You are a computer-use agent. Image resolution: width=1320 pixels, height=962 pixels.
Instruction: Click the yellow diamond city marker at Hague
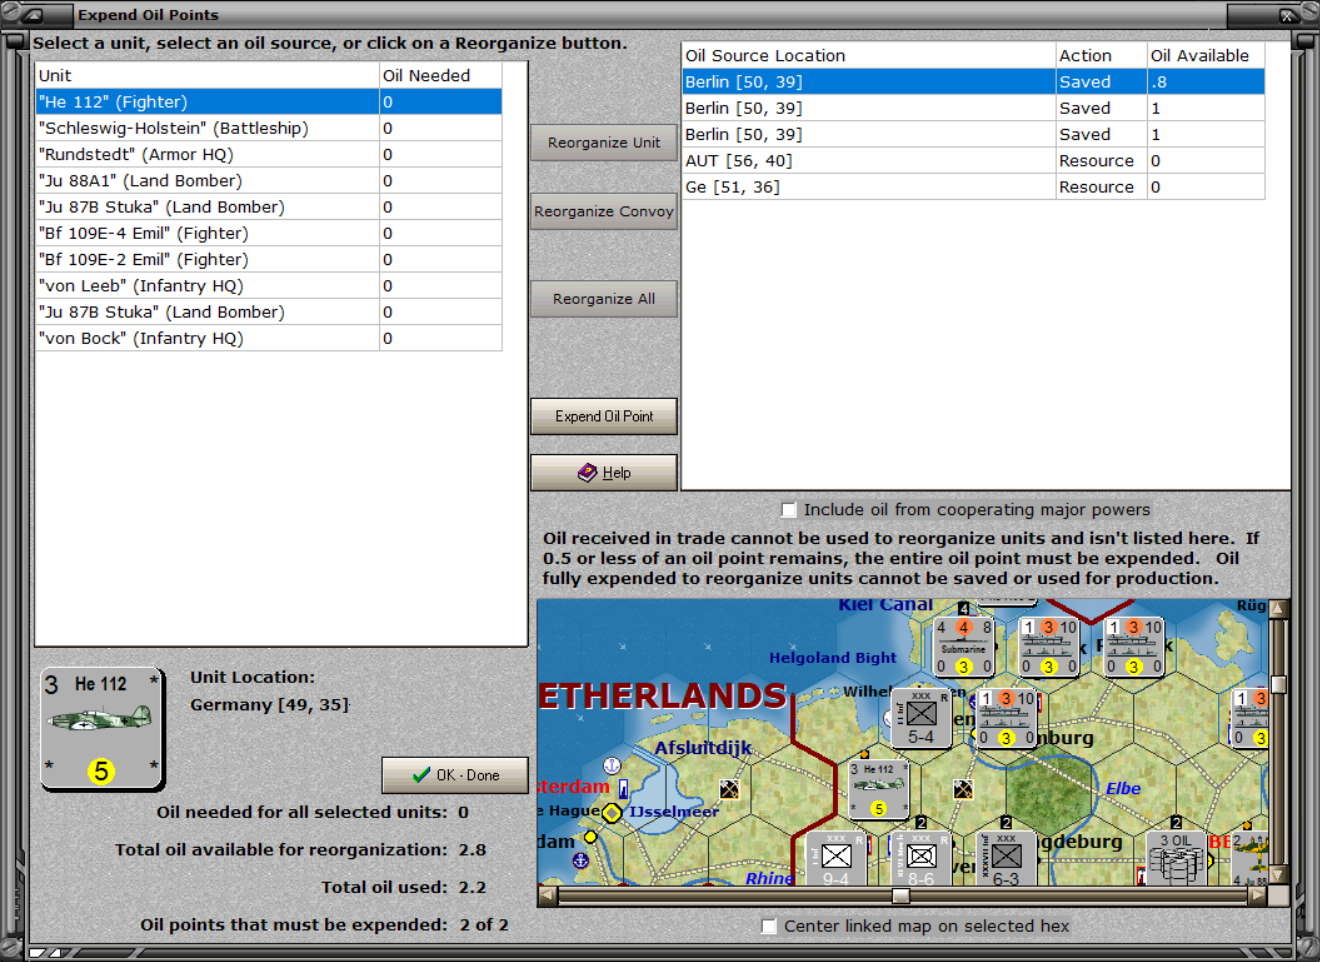click(x=612, y=812)
